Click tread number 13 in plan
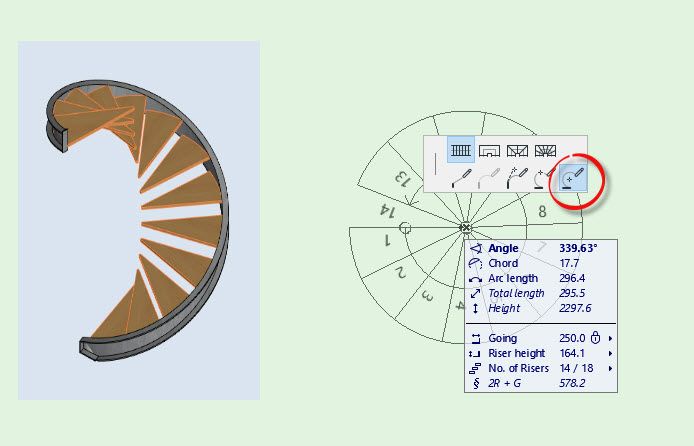Image resolution: width=694 pixels, height=446 pixels. click(402, 179)
